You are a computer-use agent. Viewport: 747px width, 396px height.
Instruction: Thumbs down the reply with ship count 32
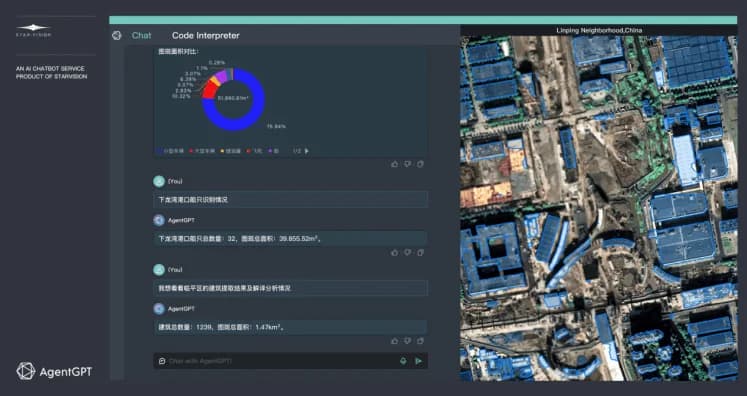coord(407,253)
